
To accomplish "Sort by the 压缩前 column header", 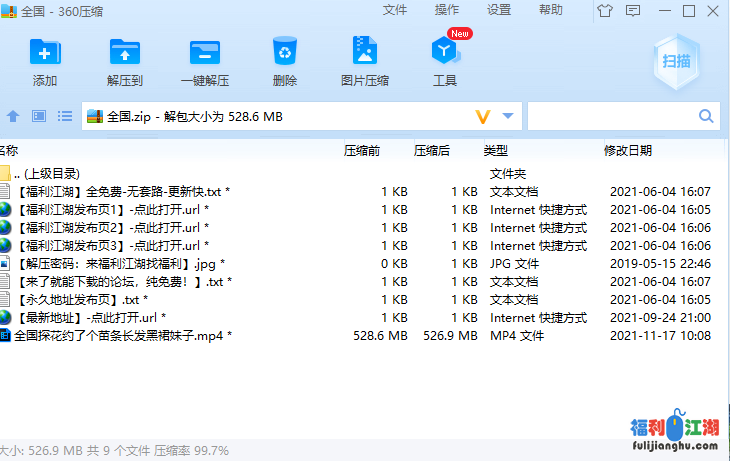I will coord(362,151).
